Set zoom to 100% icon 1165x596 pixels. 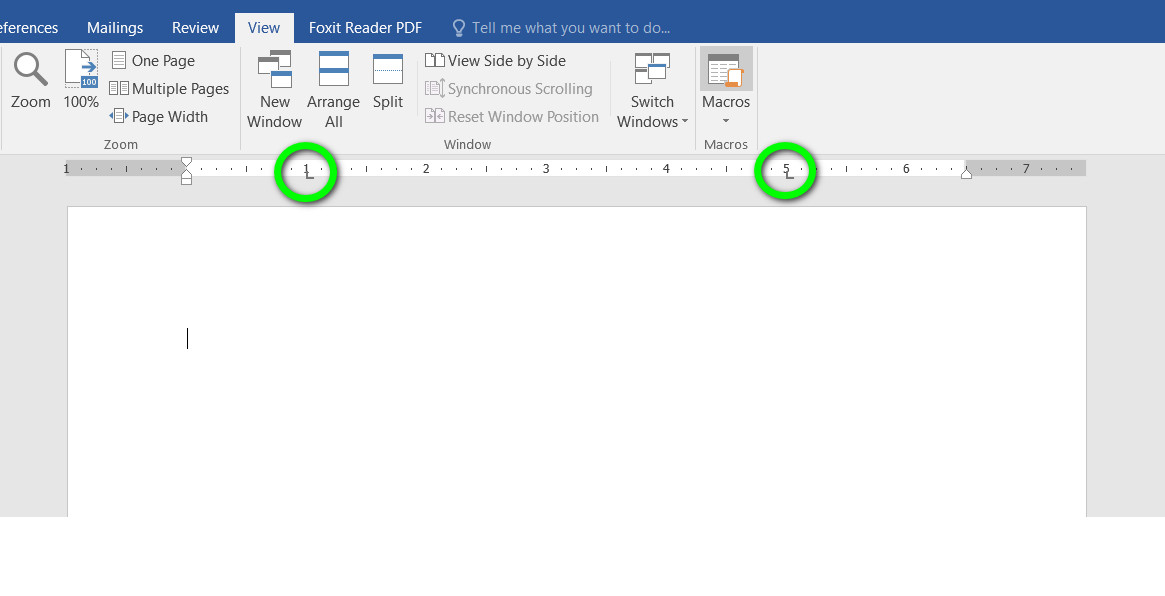tap(81, 68)
